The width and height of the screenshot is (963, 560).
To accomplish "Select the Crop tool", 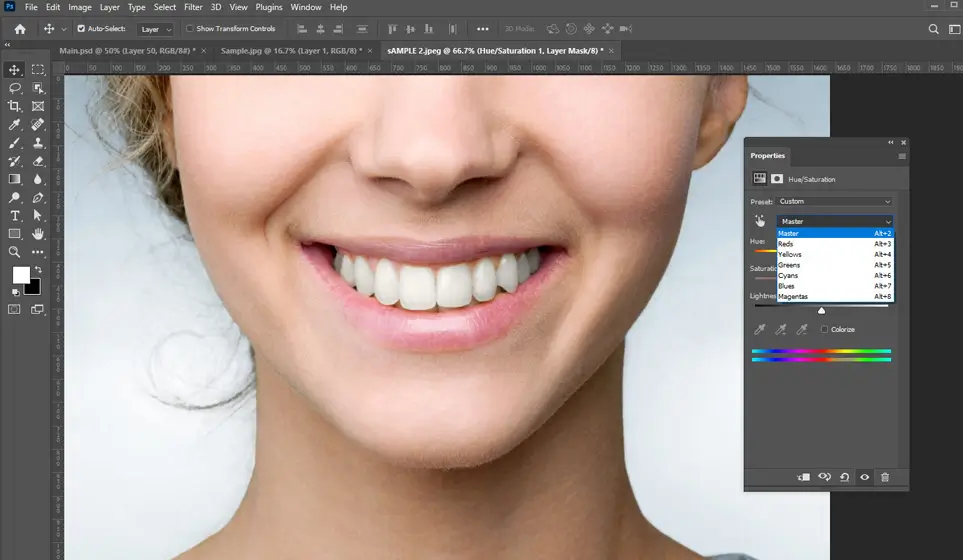I will pyautogui.click(x=14, y=106).
